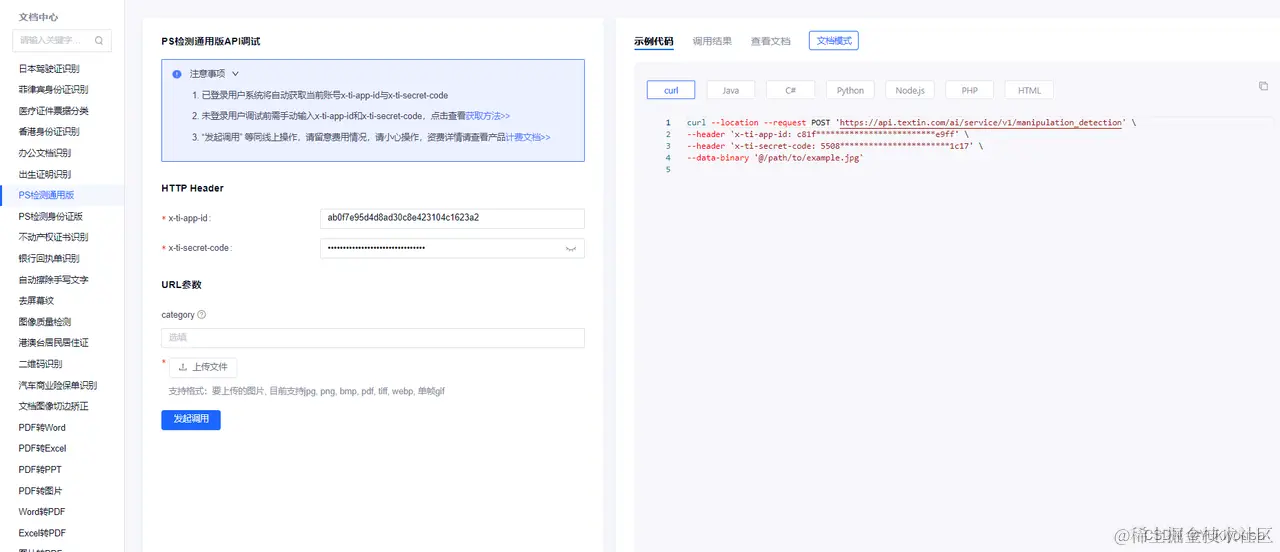Viewport: 1280px width, 552px height.
Task: Open 香港身份证识别 in the sidebar
Action: click(x=49, y=131)
